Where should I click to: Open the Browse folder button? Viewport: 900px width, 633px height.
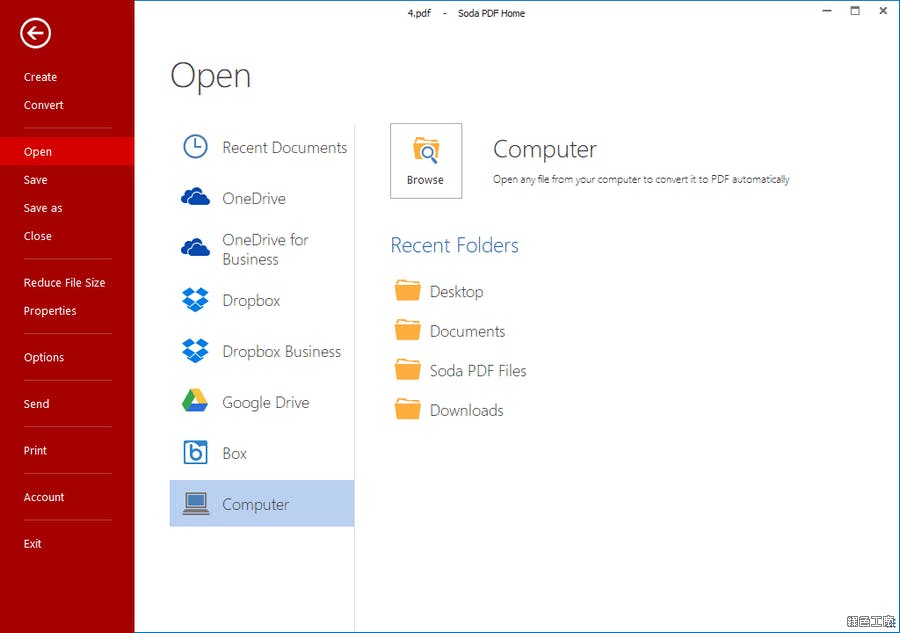(426, 161)
